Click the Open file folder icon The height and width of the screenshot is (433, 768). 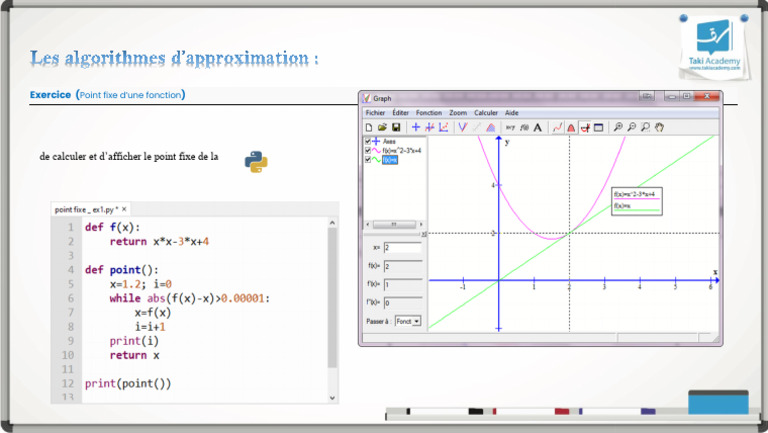382,127
